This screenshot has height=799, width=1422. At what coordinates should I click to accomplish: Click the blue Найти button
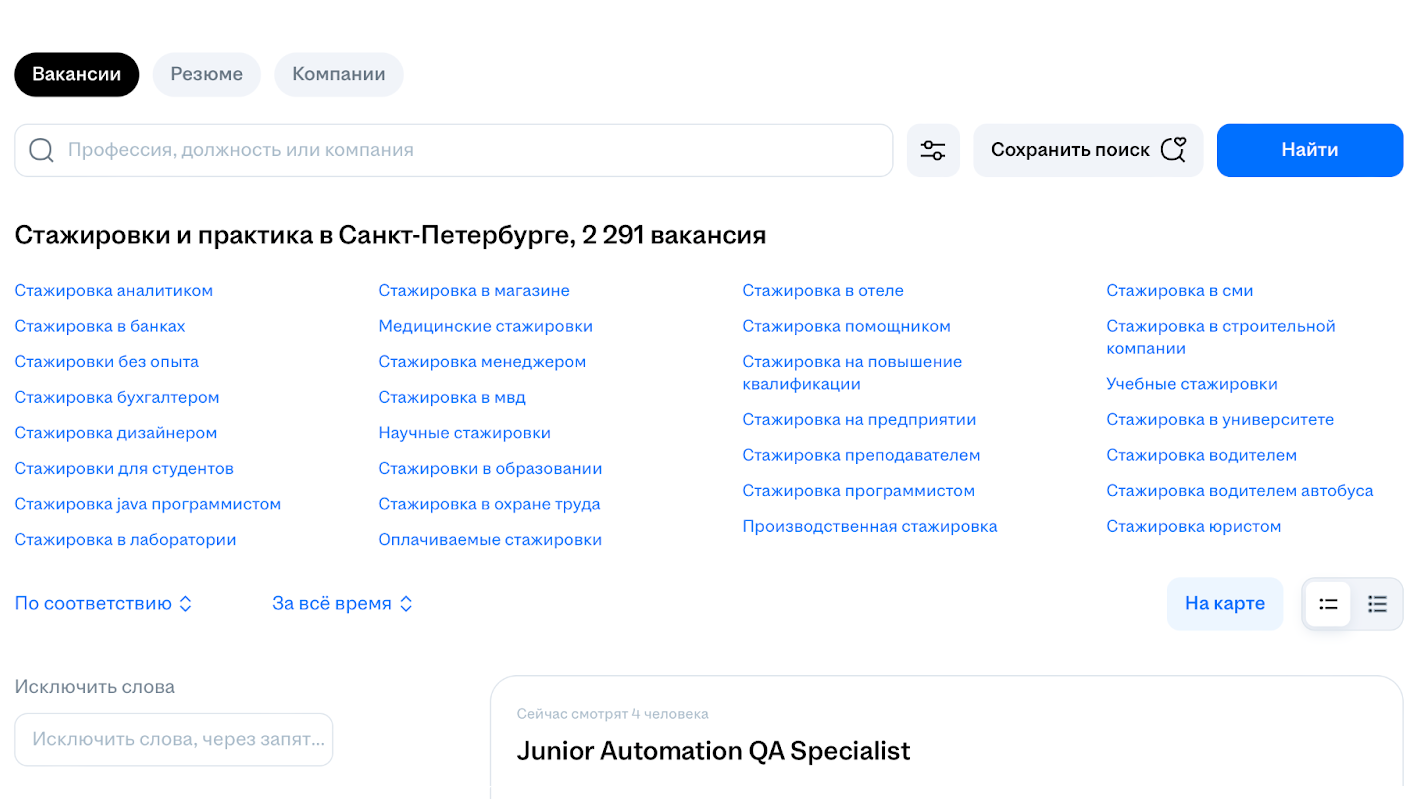1310,150
